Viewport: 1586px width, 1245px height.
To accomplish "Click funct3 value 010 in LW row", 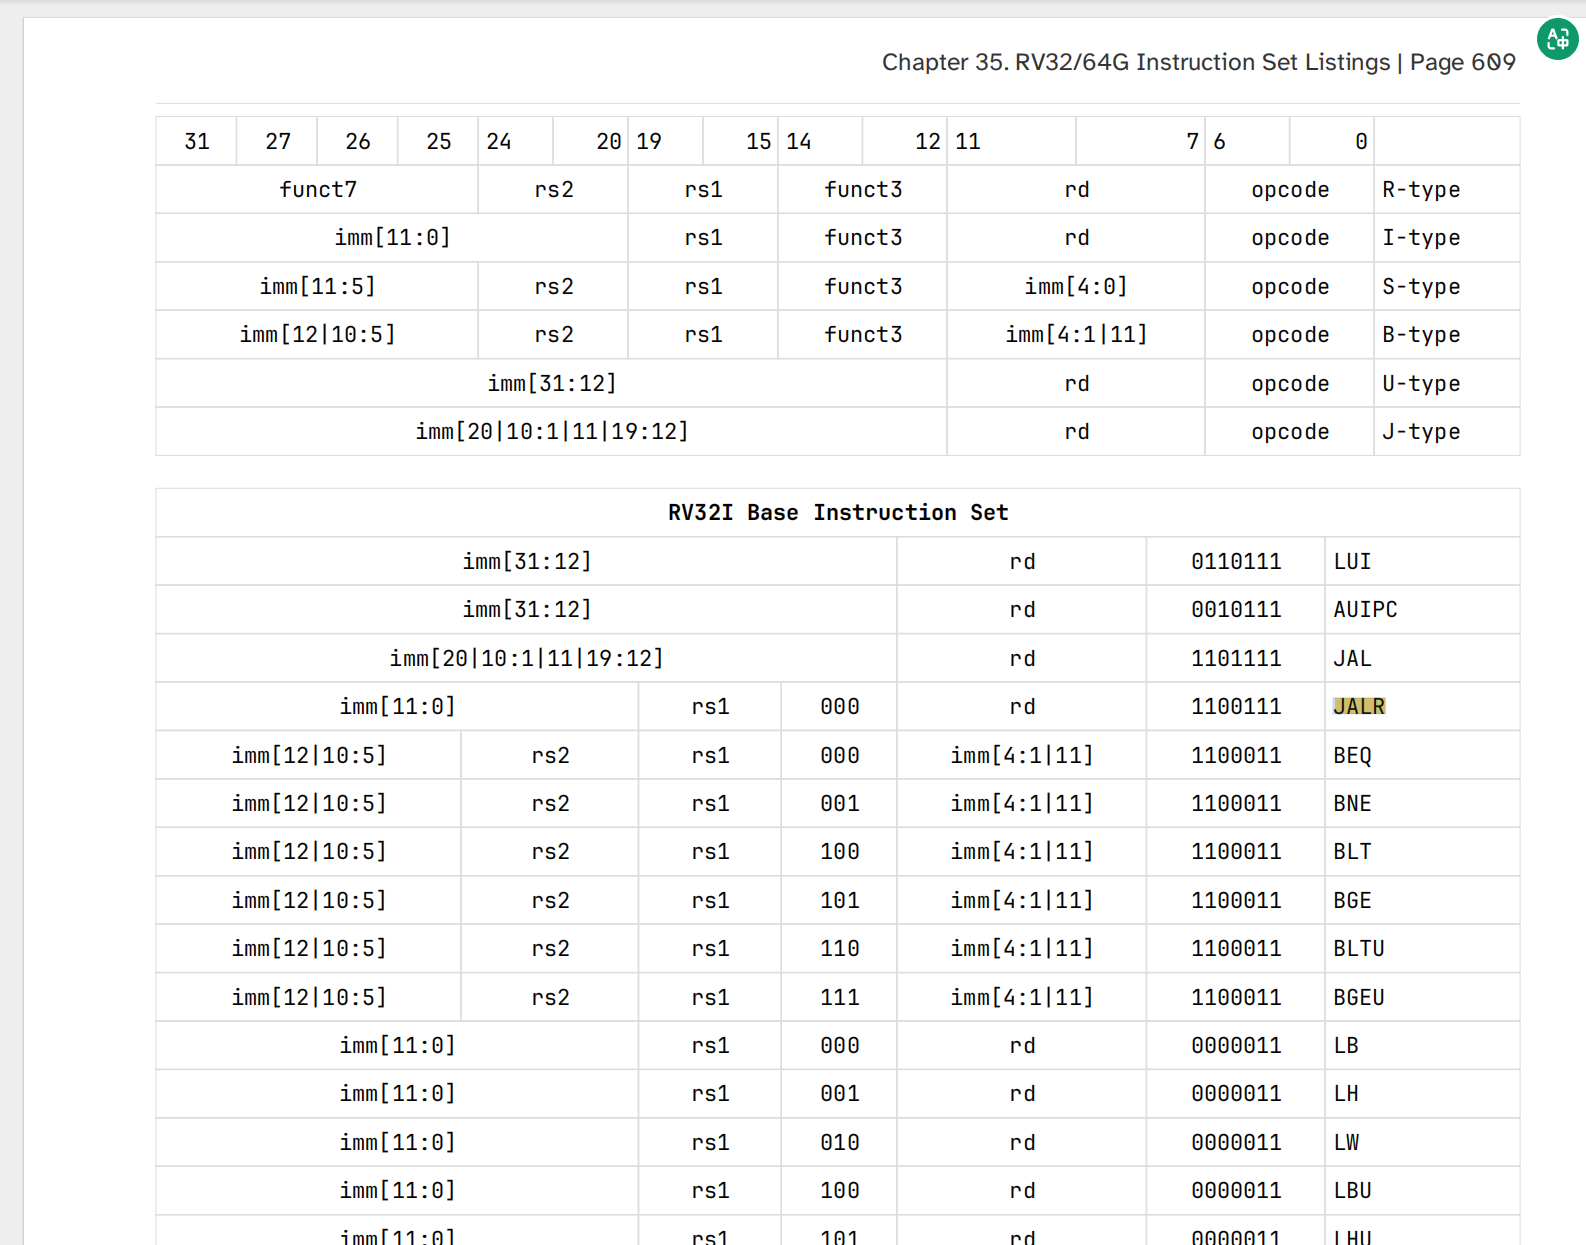I will (840, 1142).
